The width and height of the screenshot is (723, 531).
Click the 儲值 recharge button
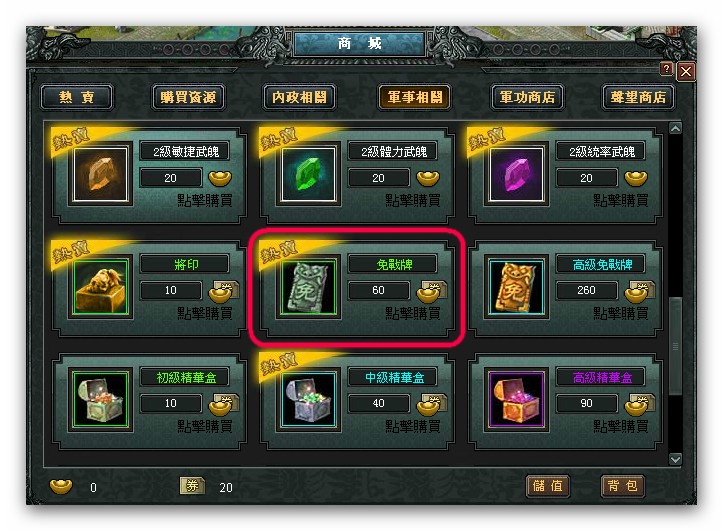548,486
